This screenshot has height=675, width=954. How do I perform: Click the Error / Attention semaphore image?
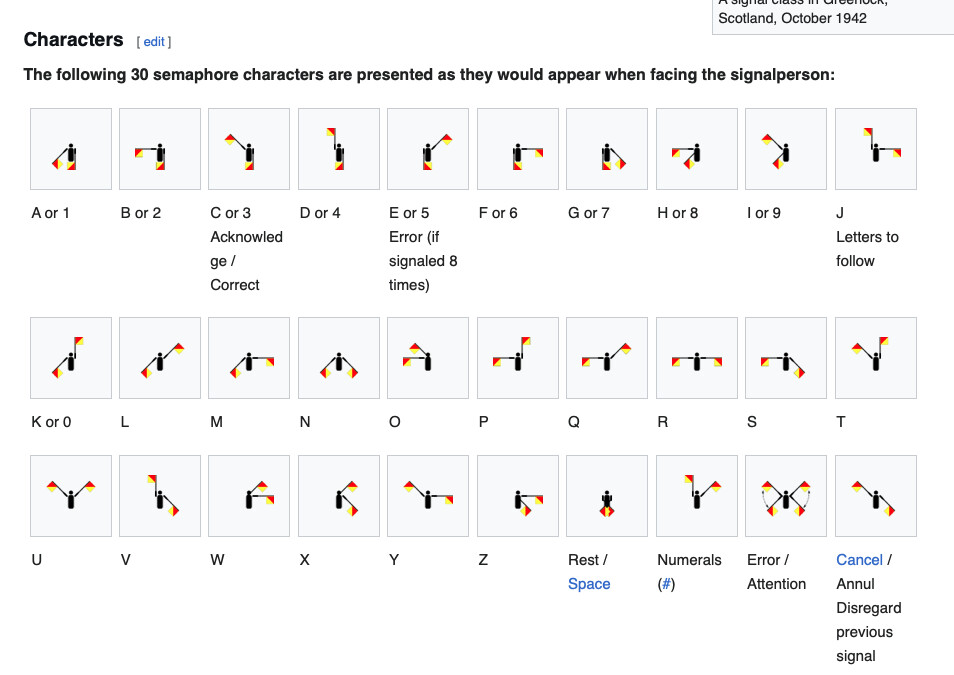click(786, 496)
